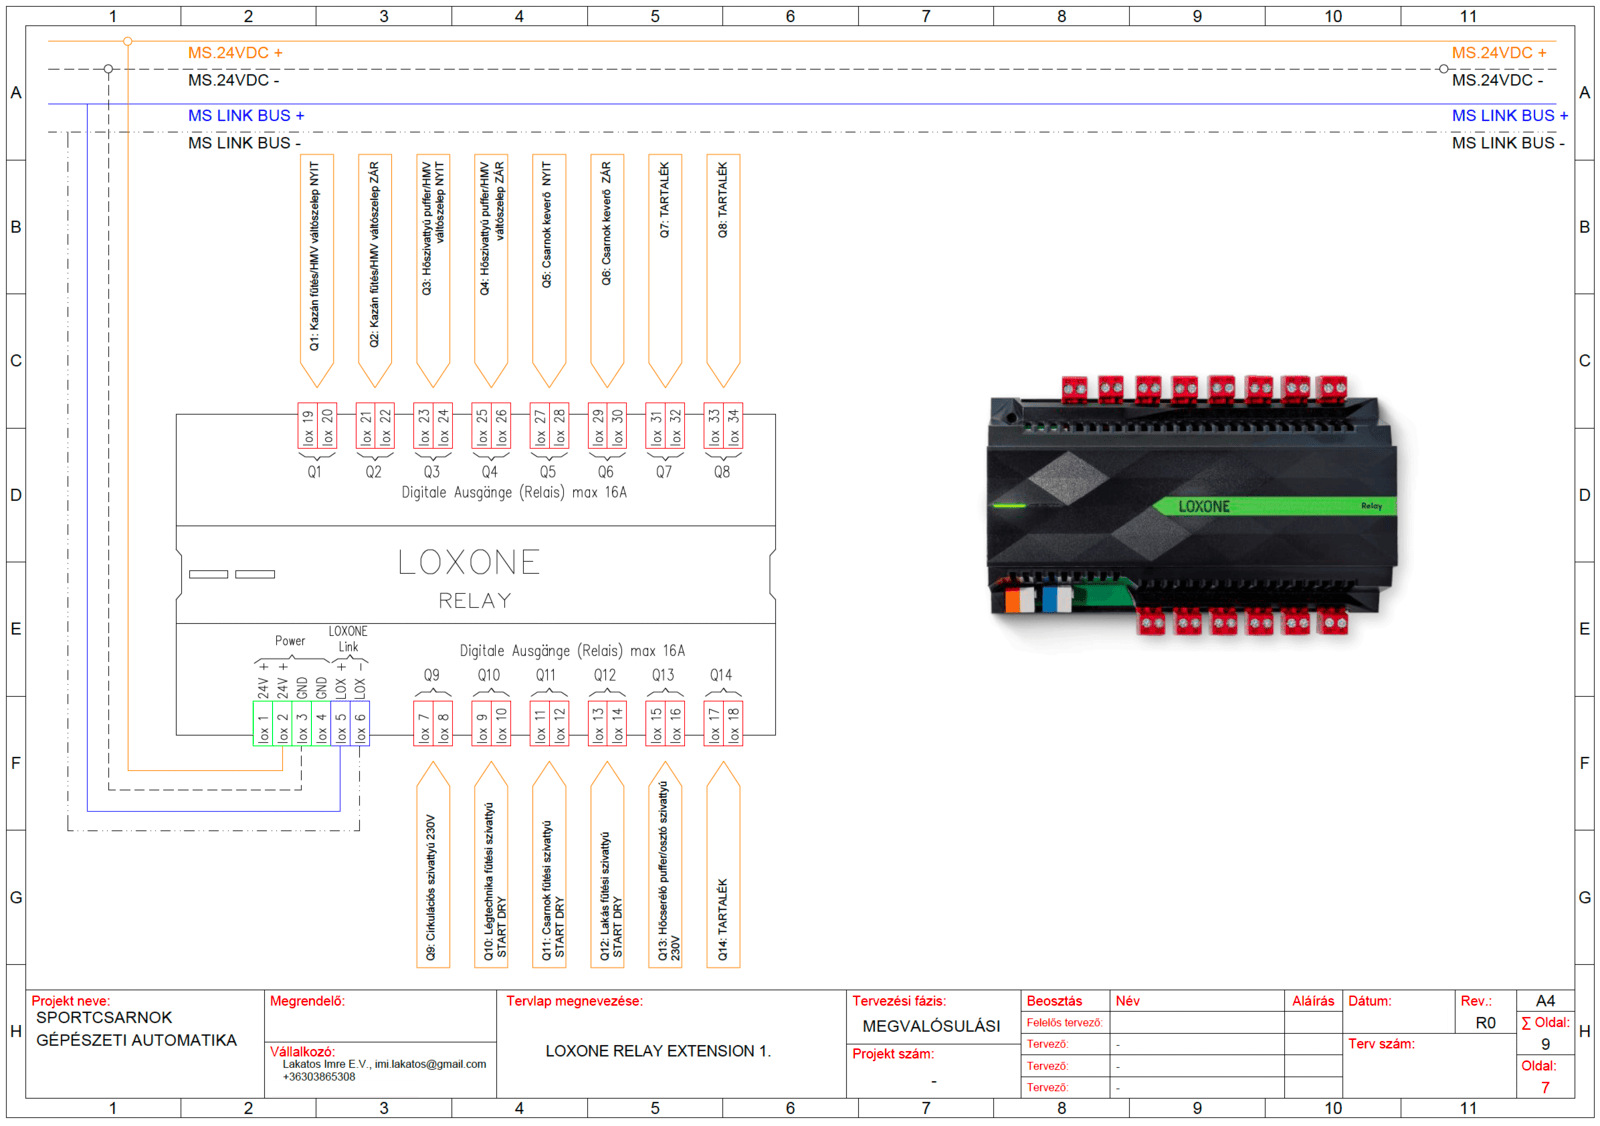The height and width of the screenshot is (1126, 1600).
Task: Select the Q14 terminal block lox 17/18
Action: coord(723,725)
